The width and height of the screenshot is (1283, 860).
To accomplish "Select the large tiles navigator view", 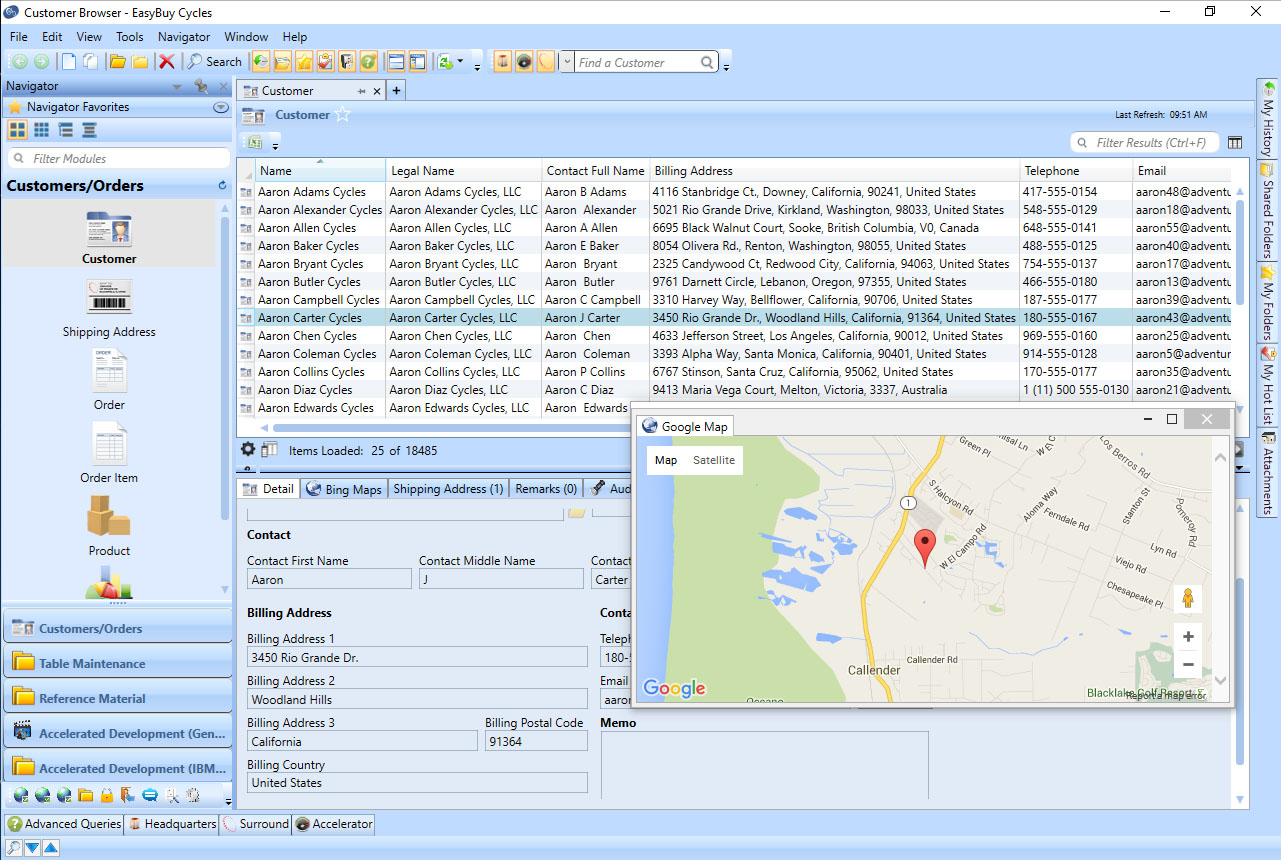I will coord(17,130).
